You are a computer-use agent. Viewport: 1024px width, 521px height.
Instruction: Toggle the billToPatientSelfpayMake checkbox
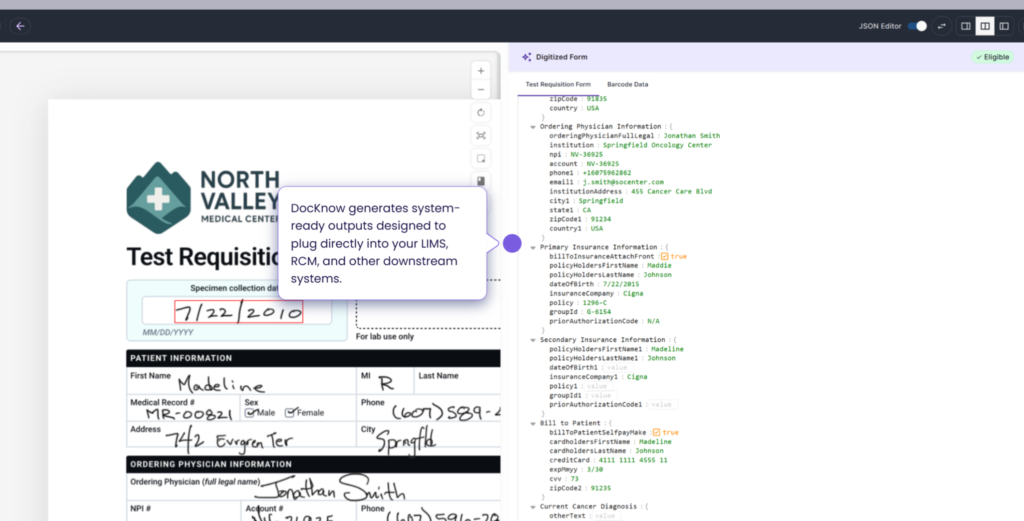659,432
